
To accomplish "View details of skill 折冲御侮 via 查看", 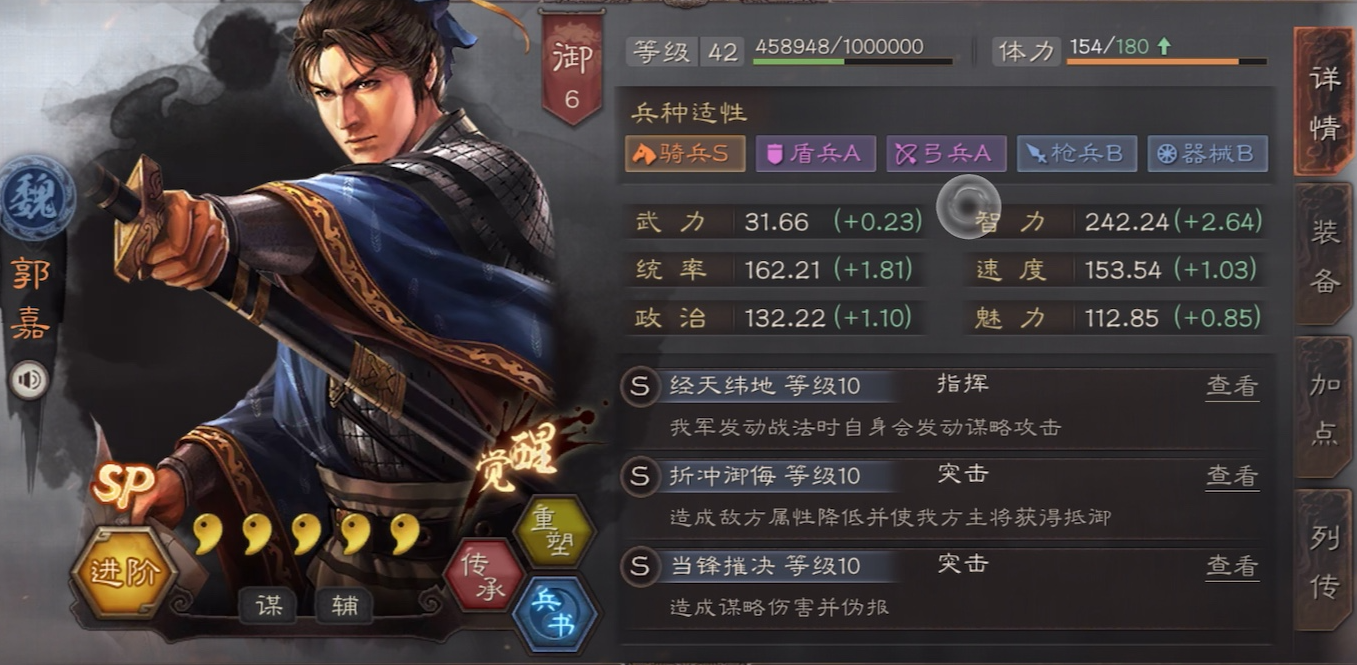I will (x=1232, y=476).
